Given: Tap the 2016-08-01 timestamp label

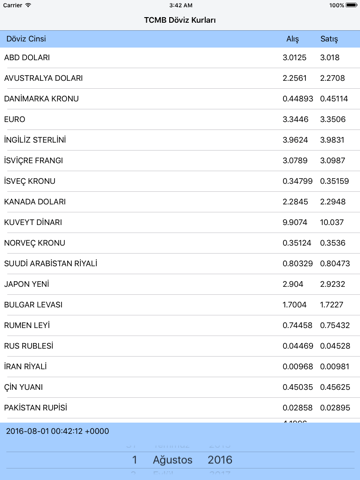Looking at the screenshot, I should point(57,431).
